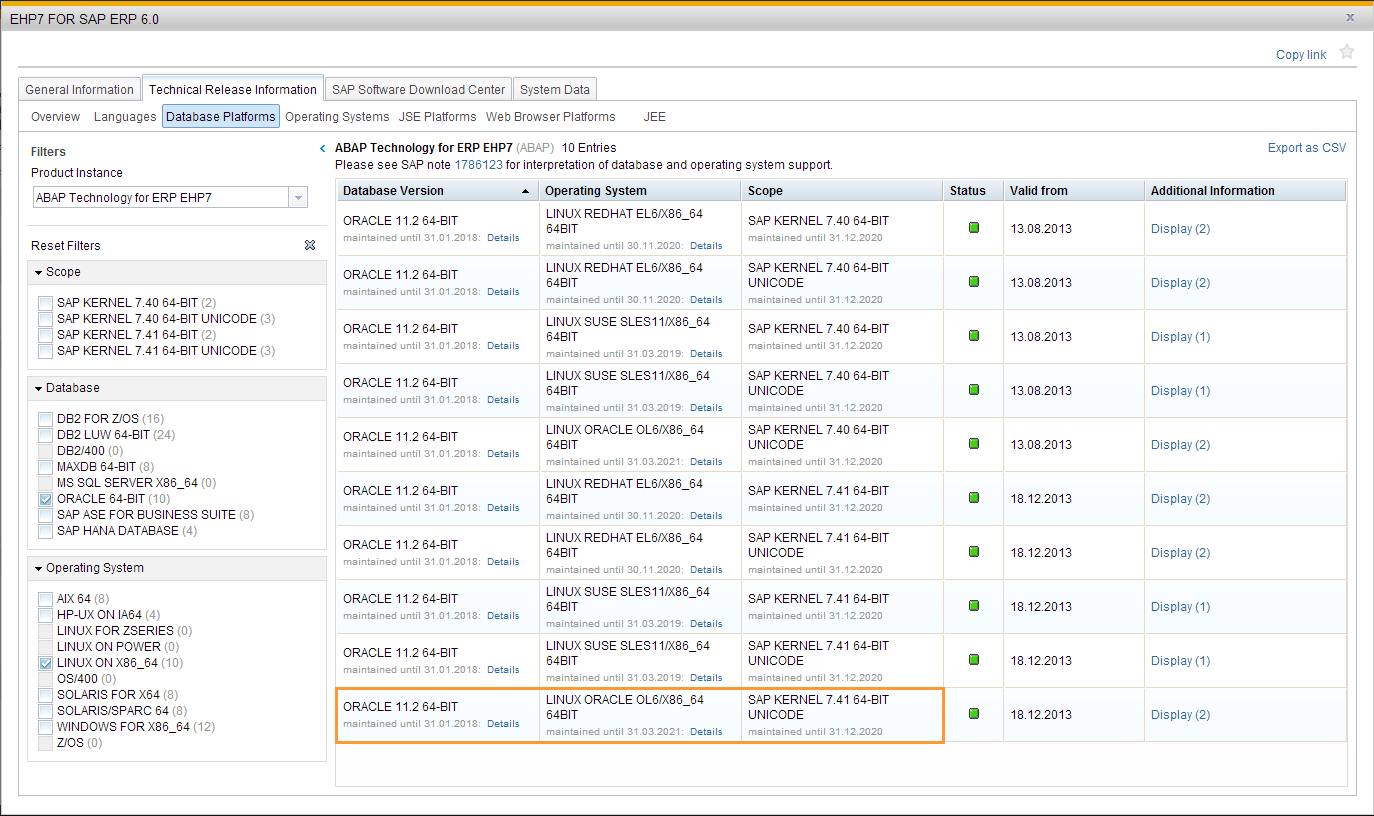Select the Database Platforms sub-tab

point(221,117)
